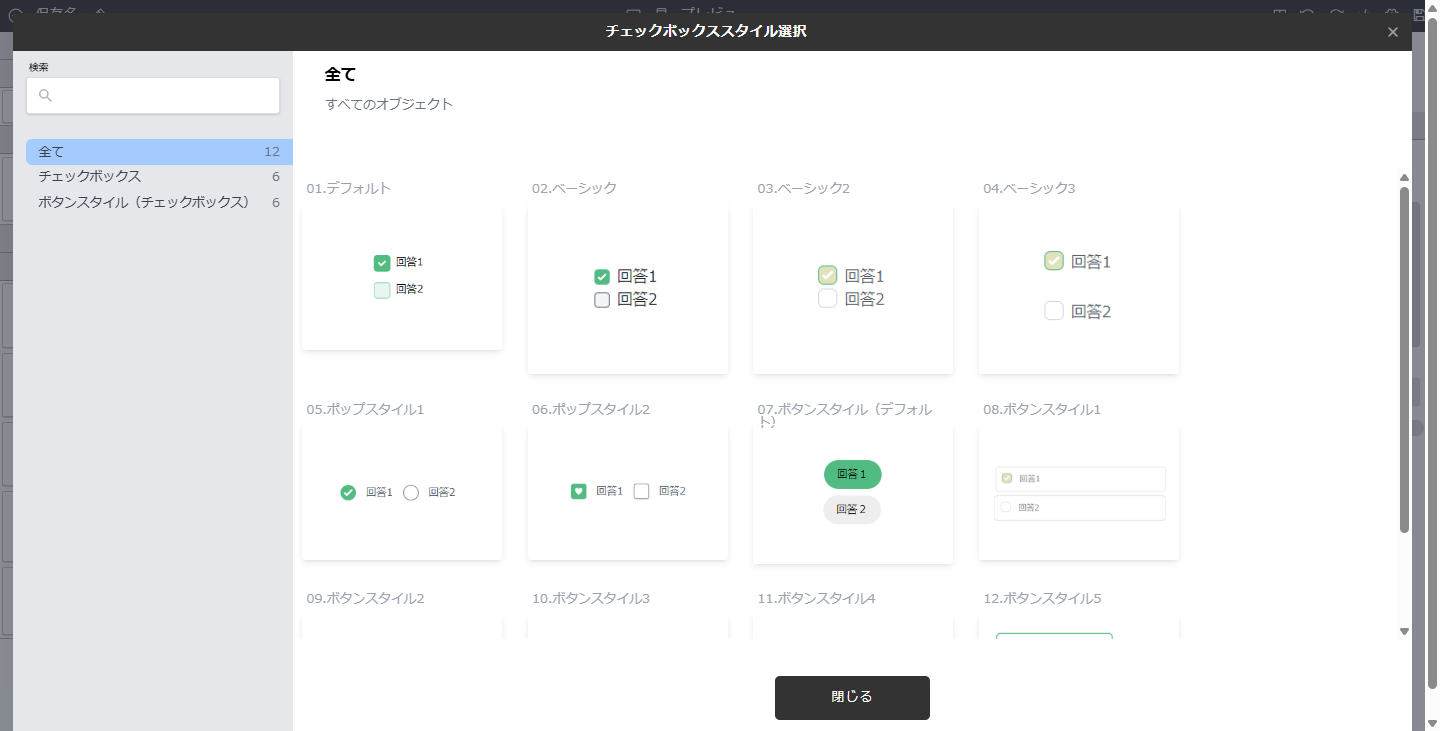Image resolution: width=1440 pixels, height=731 pixels.
Task: Close the checkbox style dialog with X
Action: [1393, 32]
